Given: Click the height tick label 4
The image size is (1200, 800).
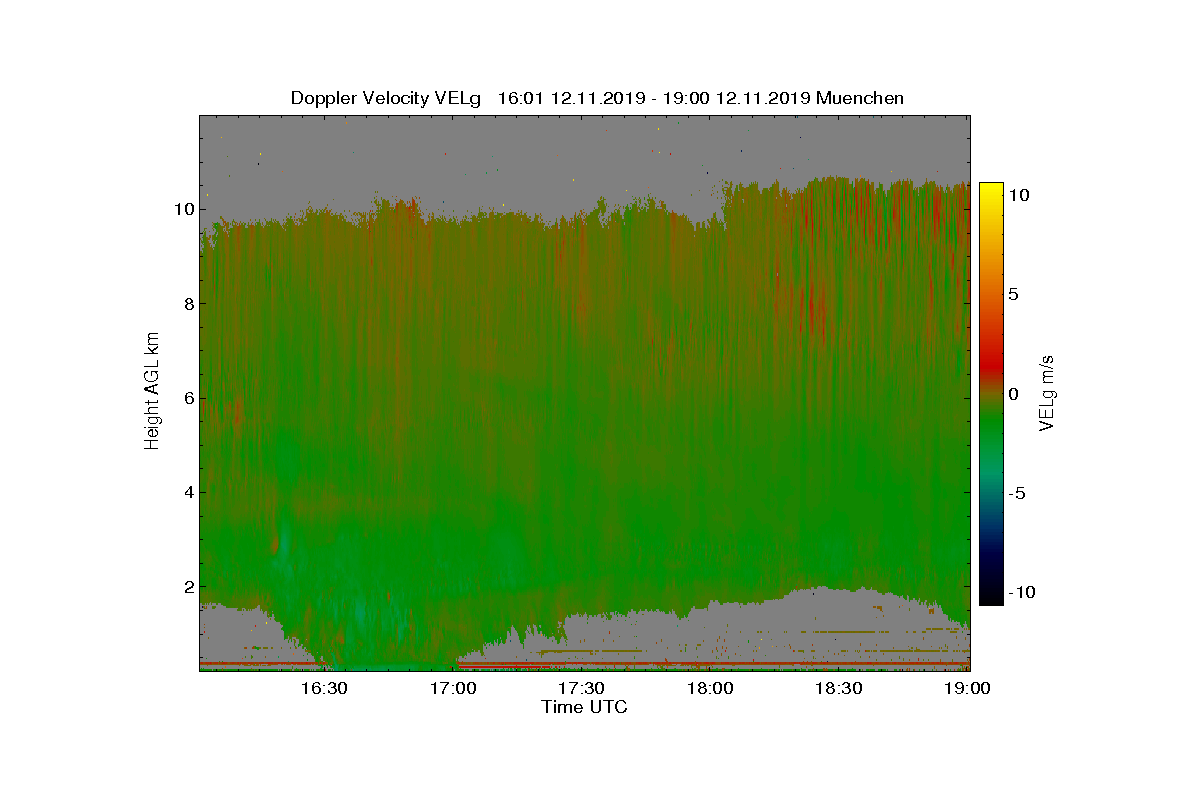Looking at the screenshot, I should 188,492.
